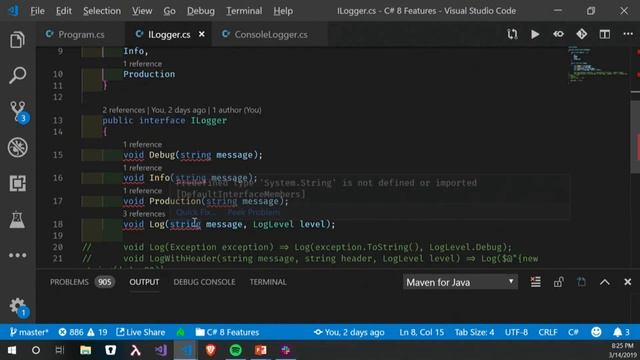
Task: Click the master branch in status bar
Action: click(29, 332)
